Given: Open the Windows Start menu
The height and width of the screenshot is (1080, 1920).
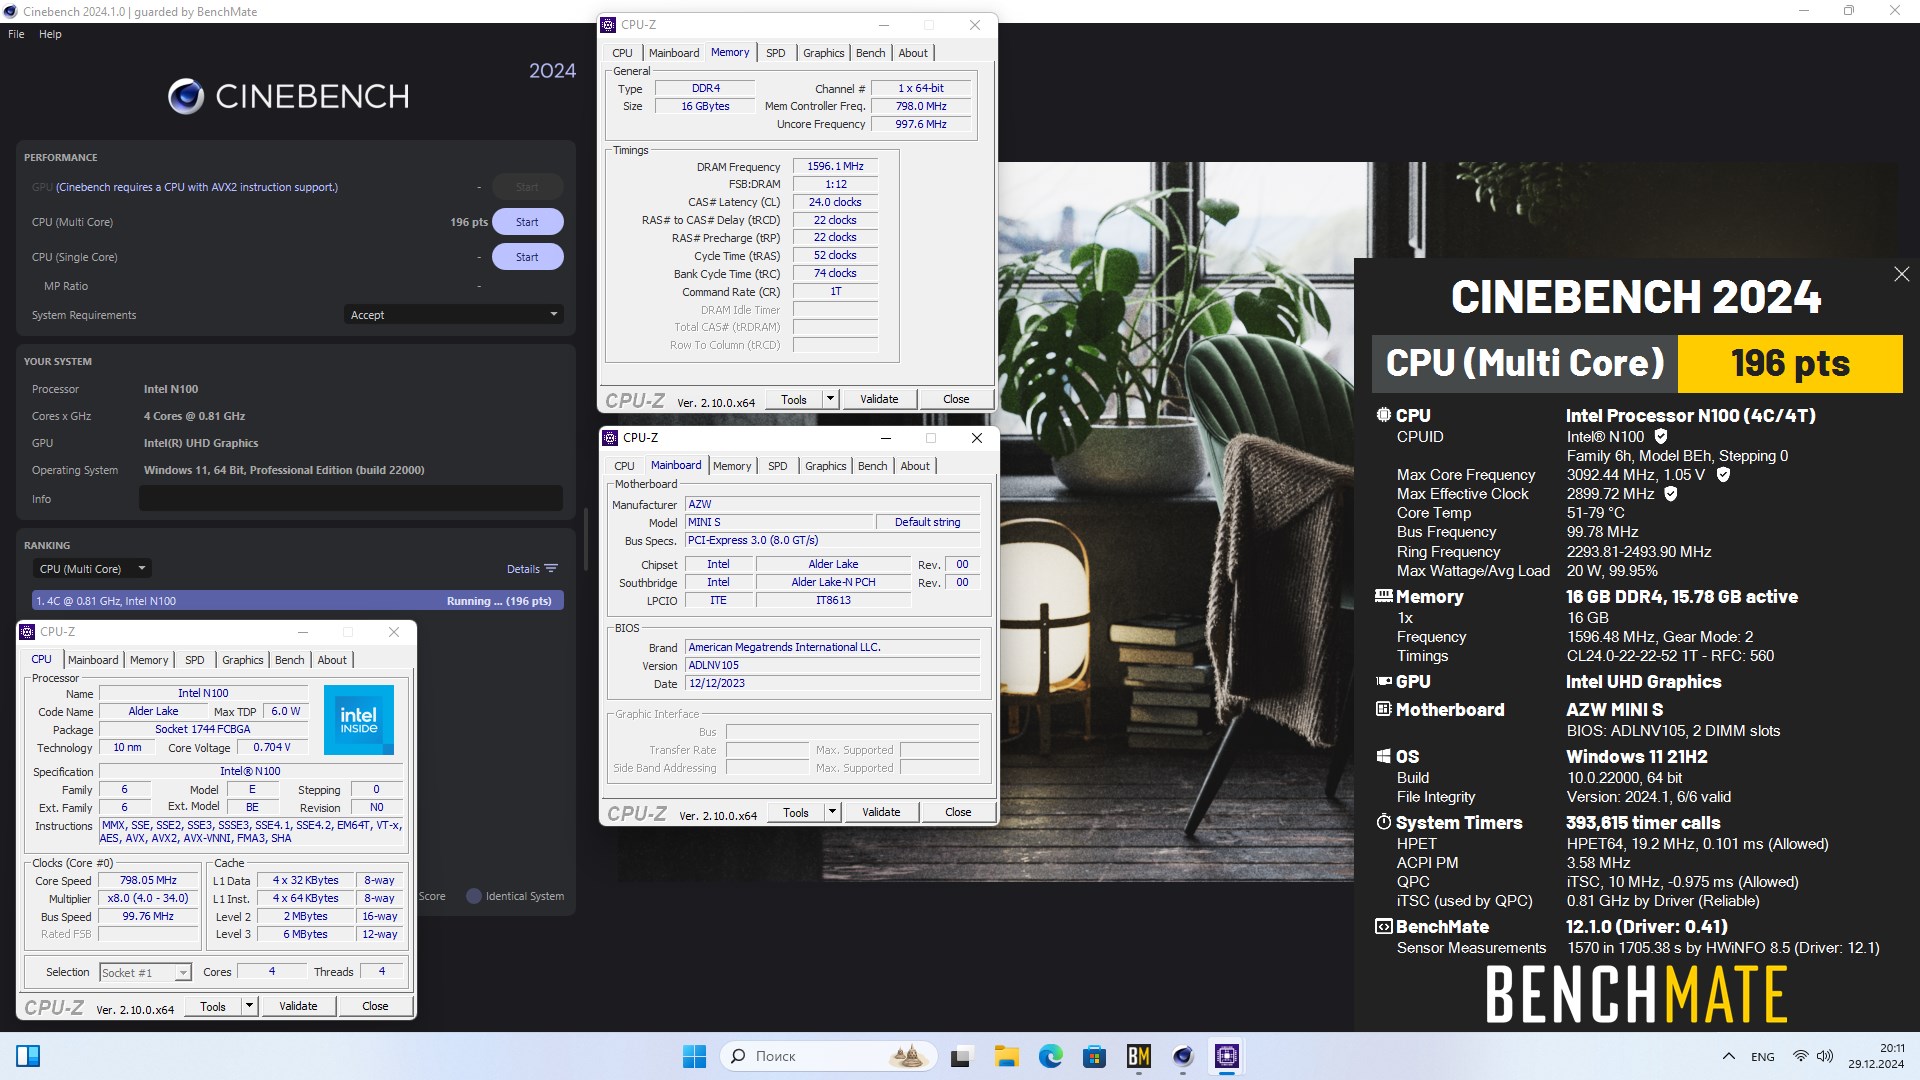Looking at the screenshot, I should pos(694,1056).
